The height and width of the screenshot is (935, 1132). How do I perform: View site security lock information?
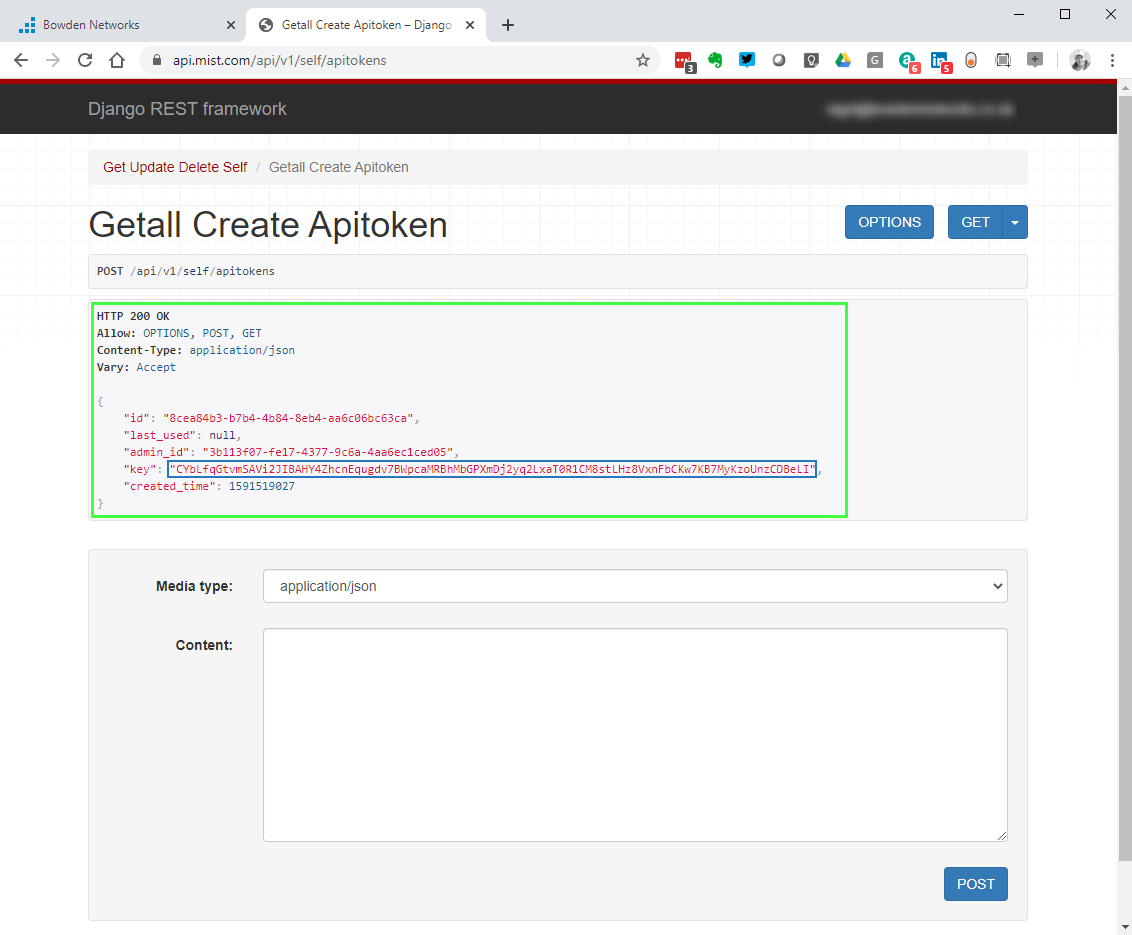click(x=157, y=61)
